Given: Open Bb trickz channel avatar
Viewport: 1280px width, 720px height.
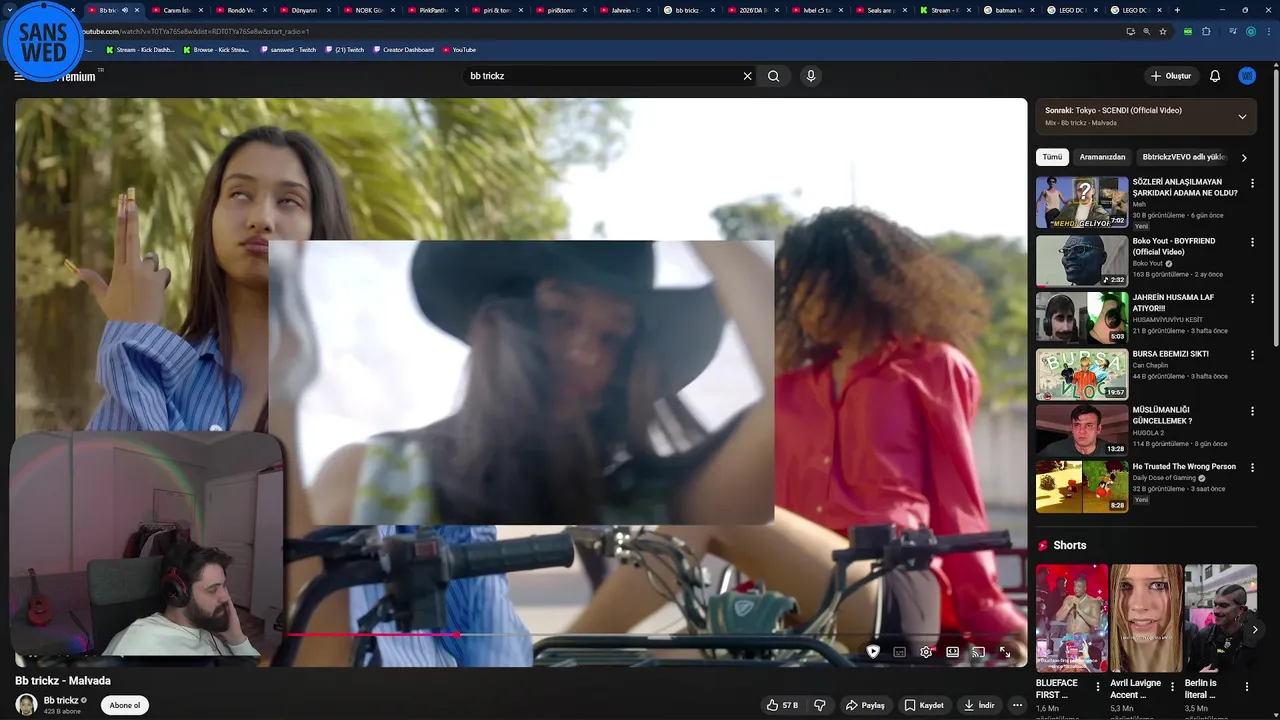Looking at the screenshot, I should click(27, 705).
